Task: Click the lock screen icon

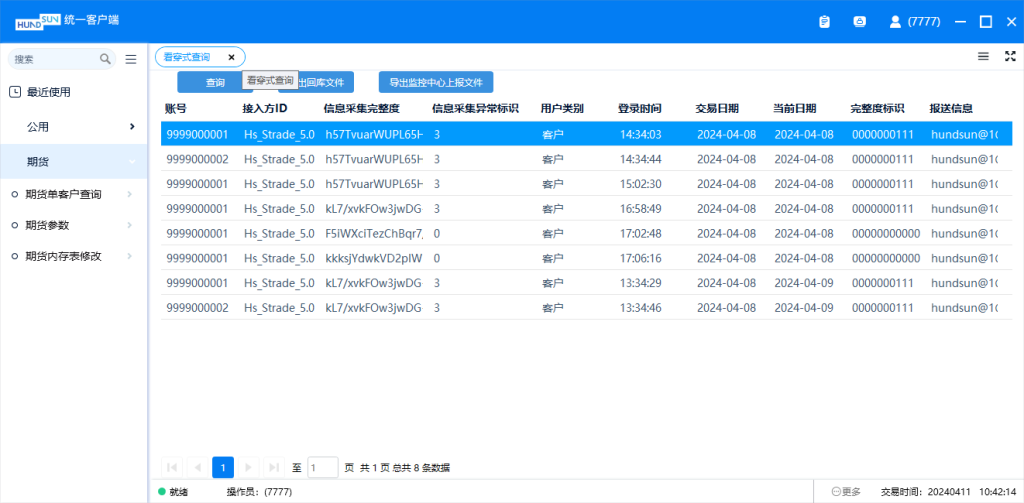Action: [859, 21]
